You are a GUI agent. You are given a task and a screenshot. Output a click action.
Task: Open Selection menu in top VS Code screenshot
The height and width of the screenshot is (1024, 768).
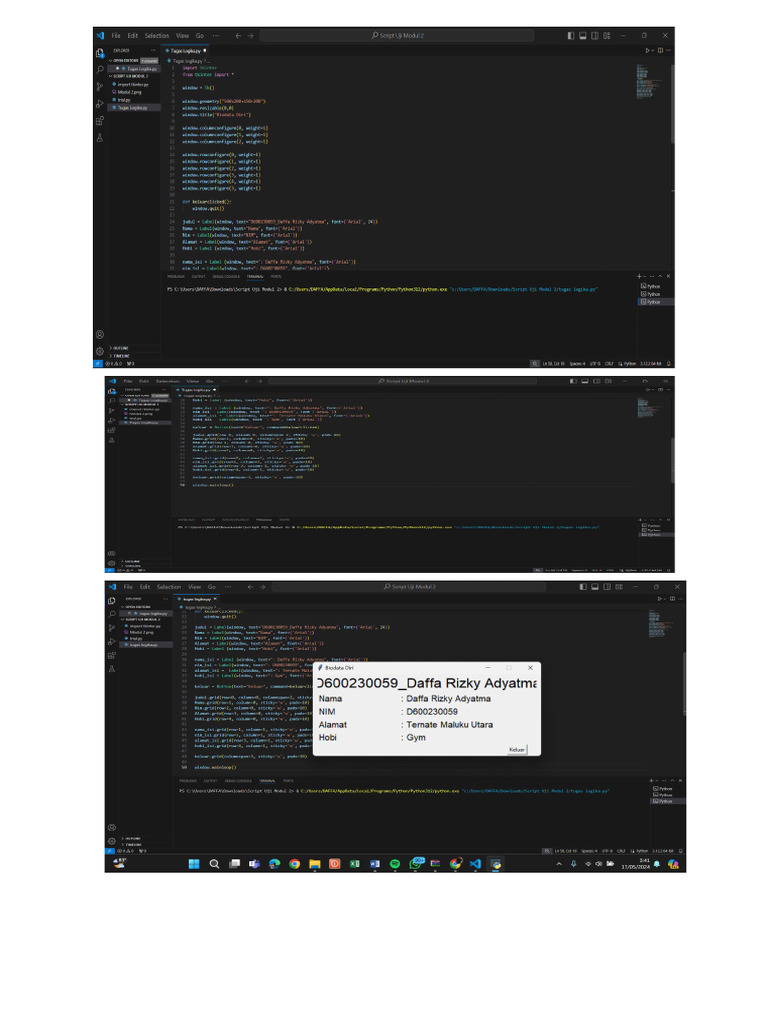pyautogui.click(x=157, y=36)
